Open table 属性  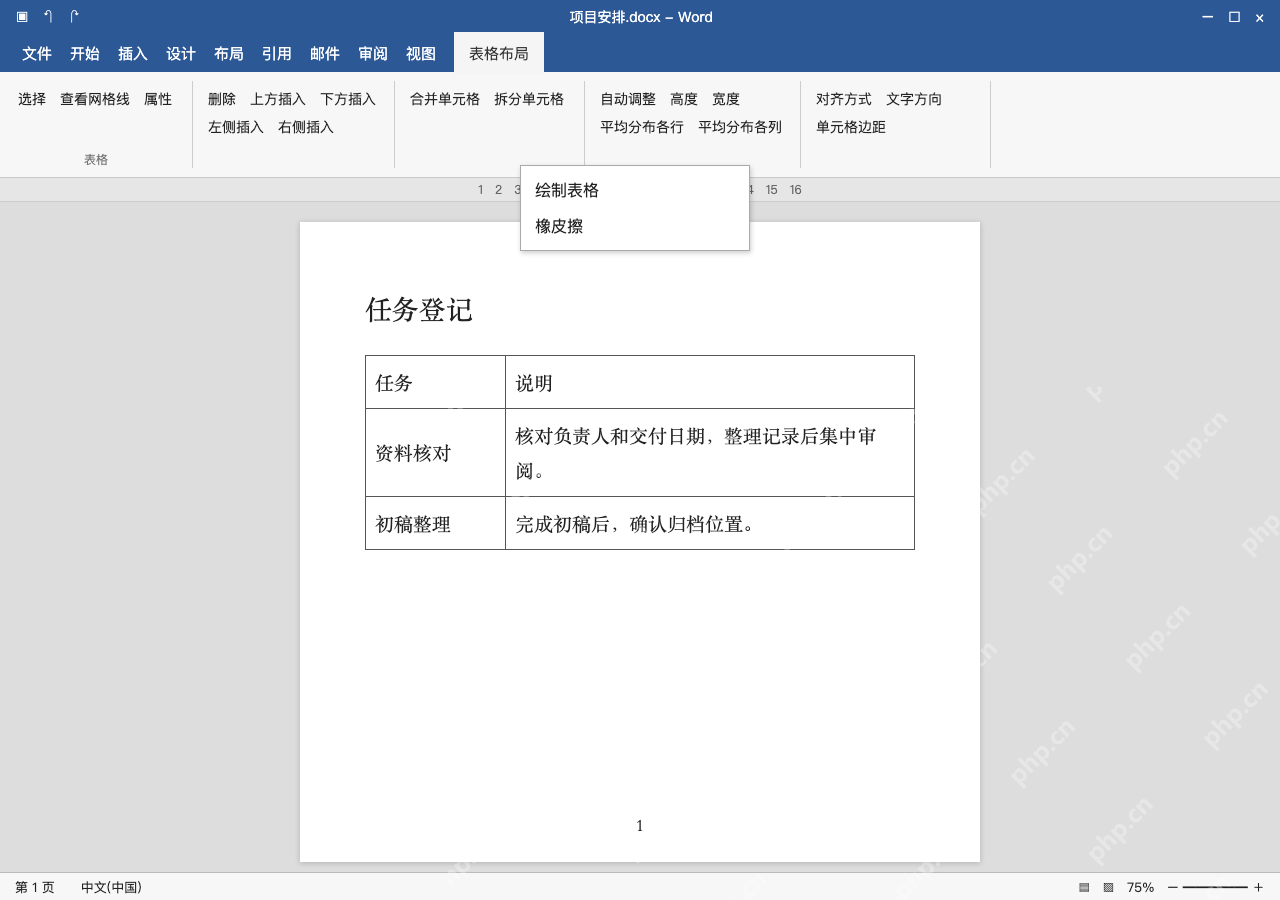point(158,99)
